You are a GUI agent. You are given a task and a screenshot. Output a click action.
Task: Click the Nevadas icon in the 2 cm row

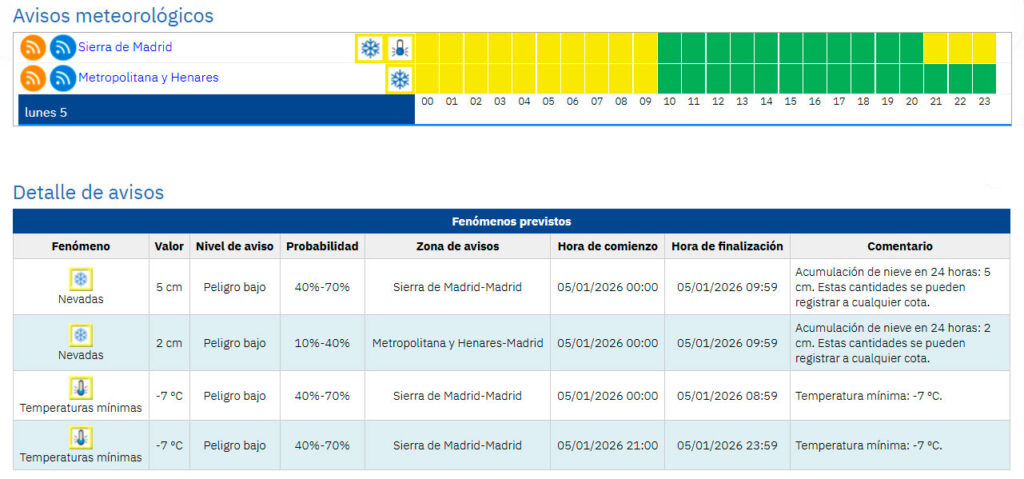point(80,335)
